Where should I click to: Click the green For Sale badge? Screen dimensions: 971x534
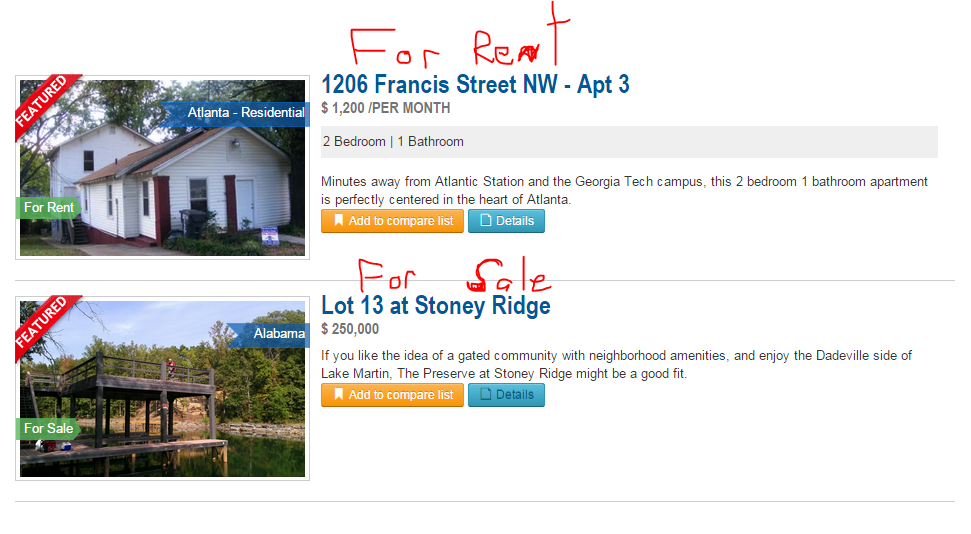[x=48, y=429]
